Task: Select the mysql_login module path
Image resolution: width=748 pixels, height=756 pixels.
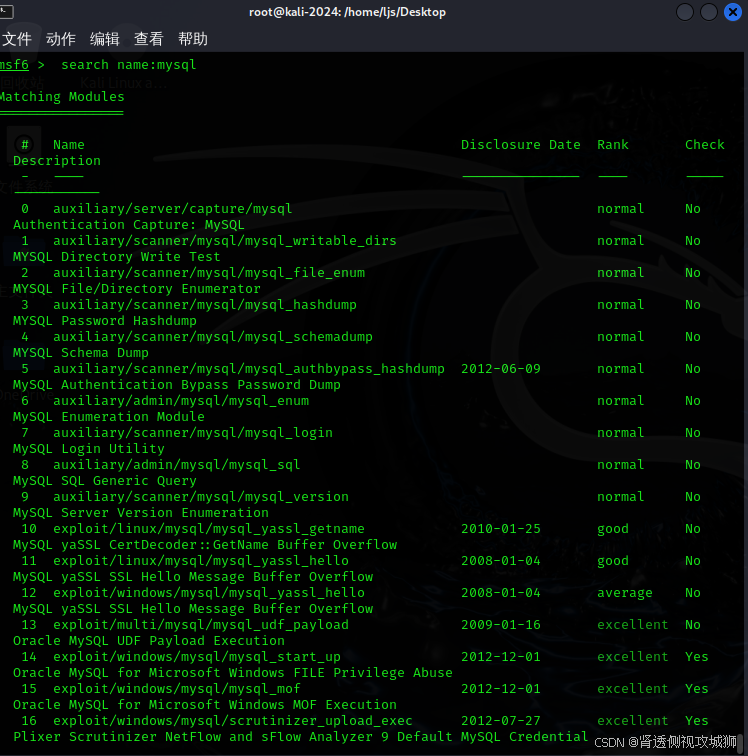Action: pos(193,433)
